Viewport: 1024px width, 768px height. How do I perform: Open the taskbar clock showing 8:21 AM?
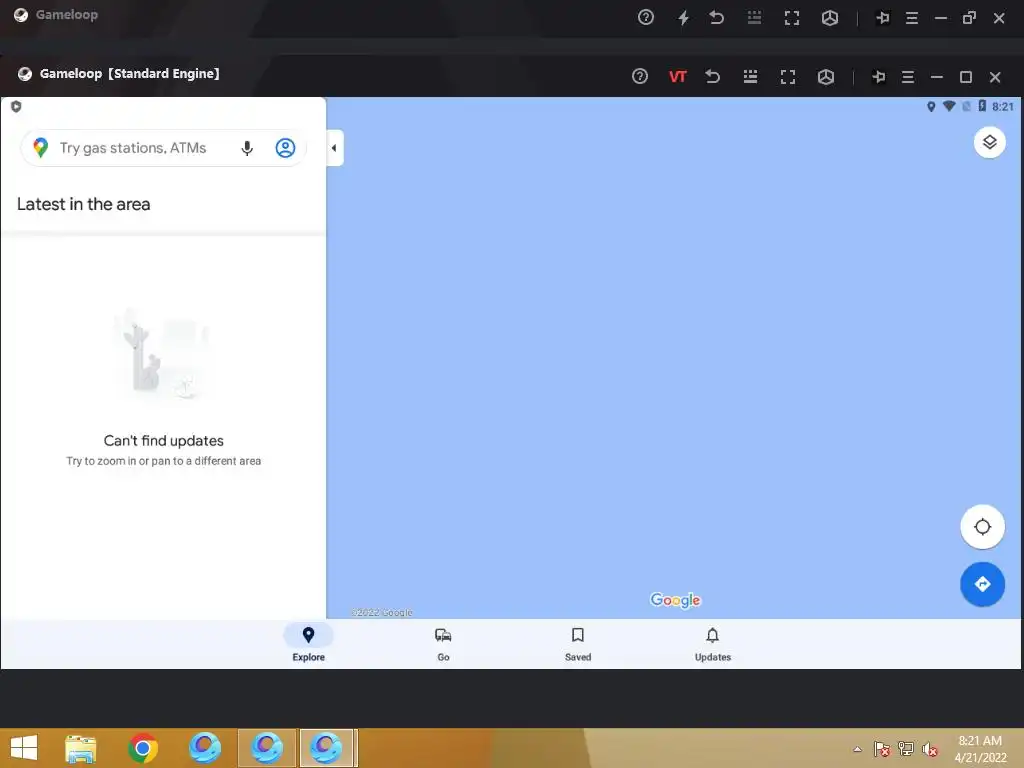[x=980, y=749]
